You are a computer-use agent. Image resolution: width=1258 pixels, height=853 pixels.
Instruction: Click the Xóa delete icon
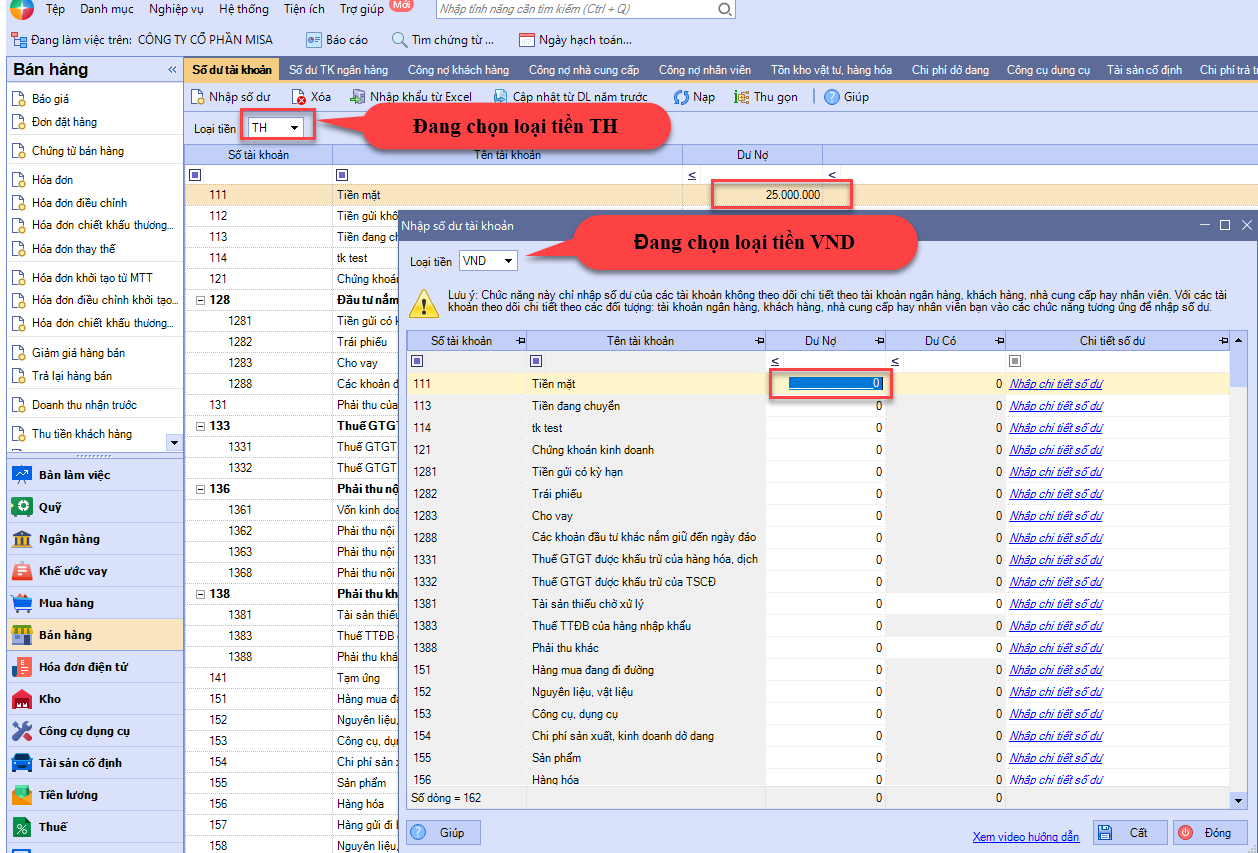click(x=299, y=97)
